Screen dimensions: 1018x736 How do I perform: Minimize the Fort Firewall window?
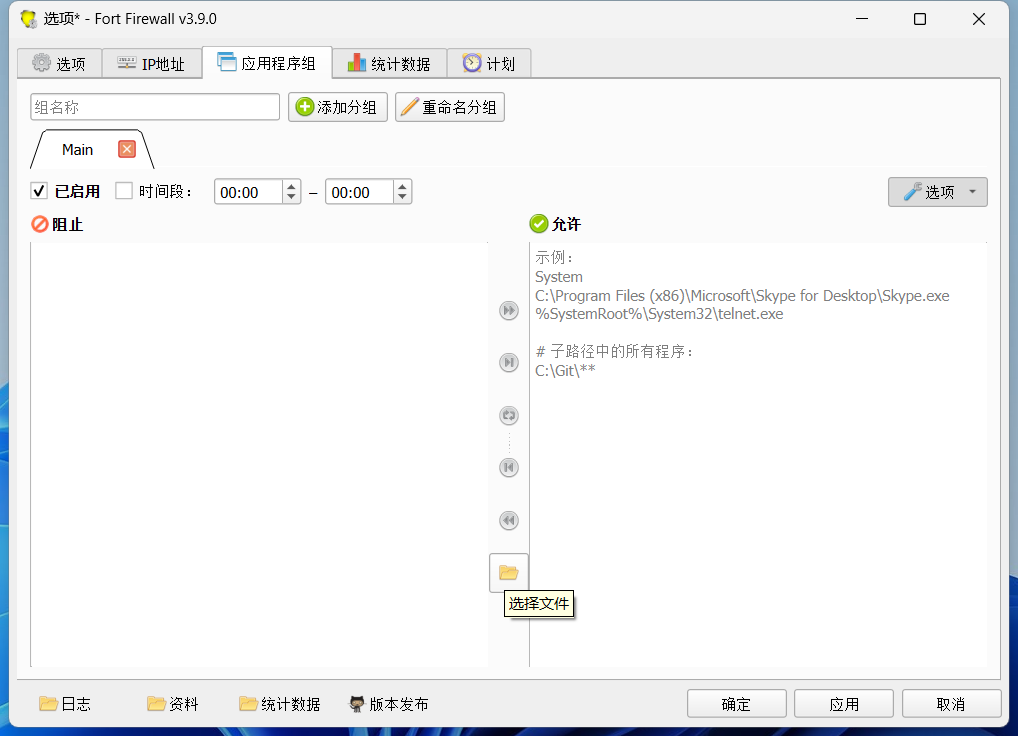tap(862, 19)
